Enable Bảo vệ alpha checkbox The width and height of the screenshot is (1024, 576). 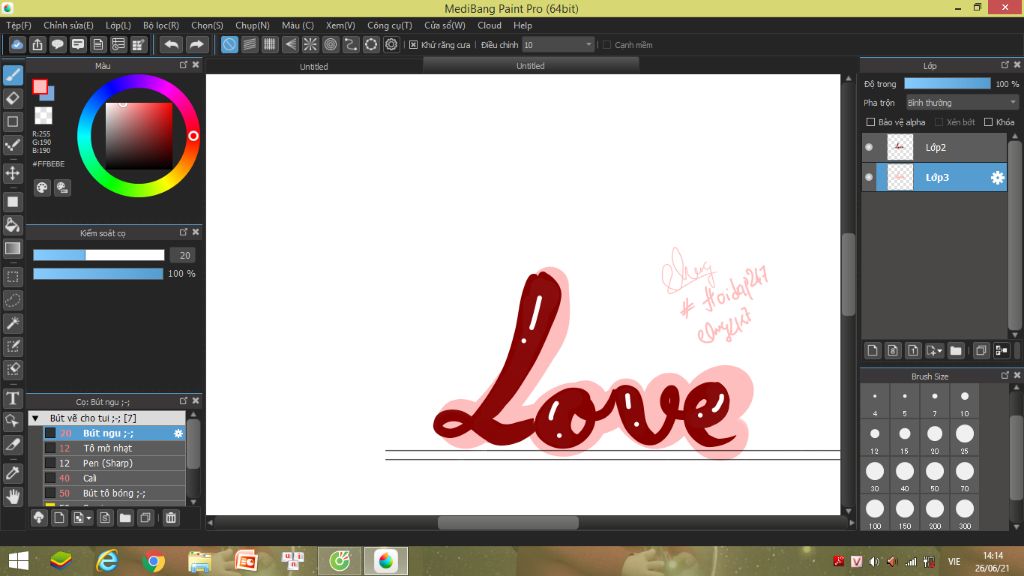point(871,122)
